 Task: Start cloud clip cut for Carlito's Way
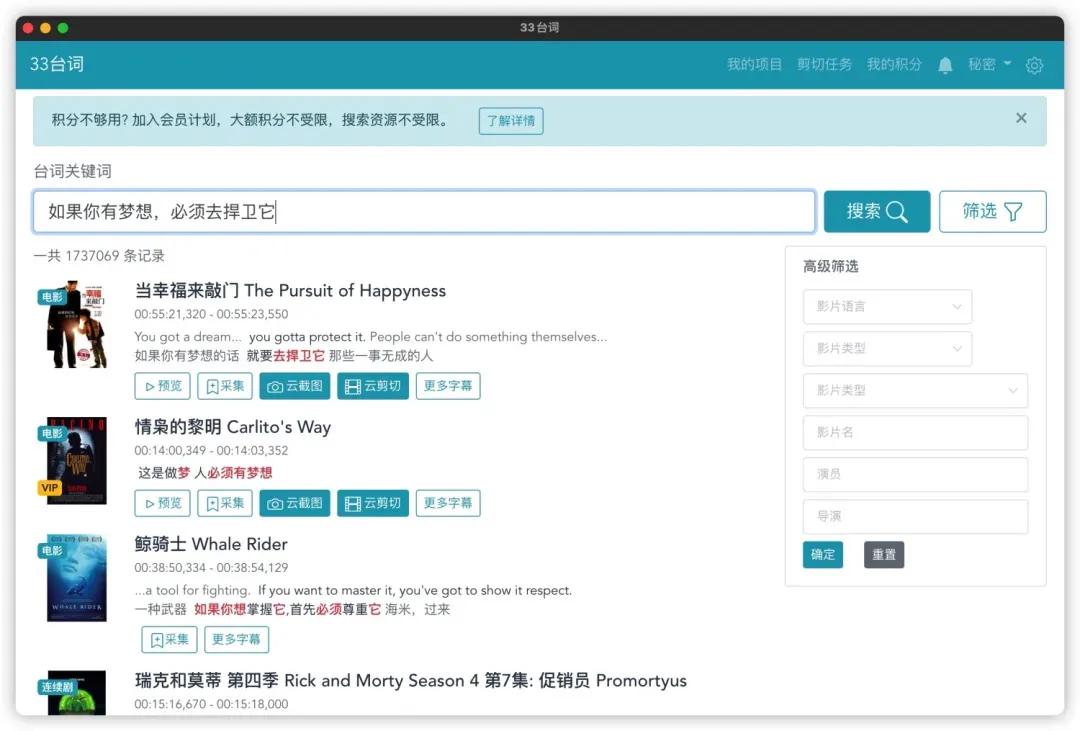tap(373, 503)
